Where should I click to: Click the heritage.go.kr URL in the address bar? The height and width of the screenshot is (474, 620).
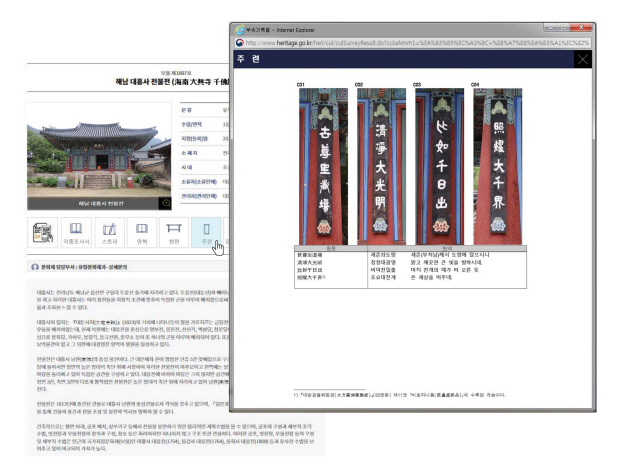click(x=417, y=43)
